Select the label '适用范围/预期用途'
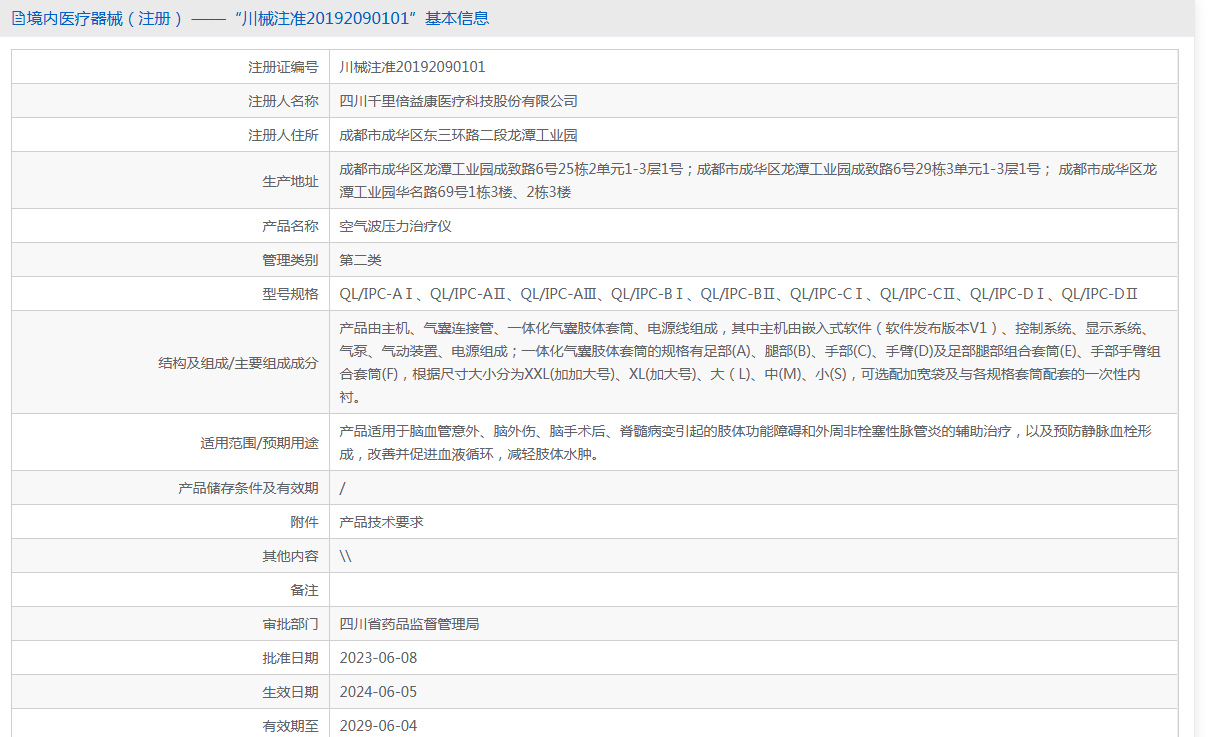1219x737 pixels. [260, 443]
